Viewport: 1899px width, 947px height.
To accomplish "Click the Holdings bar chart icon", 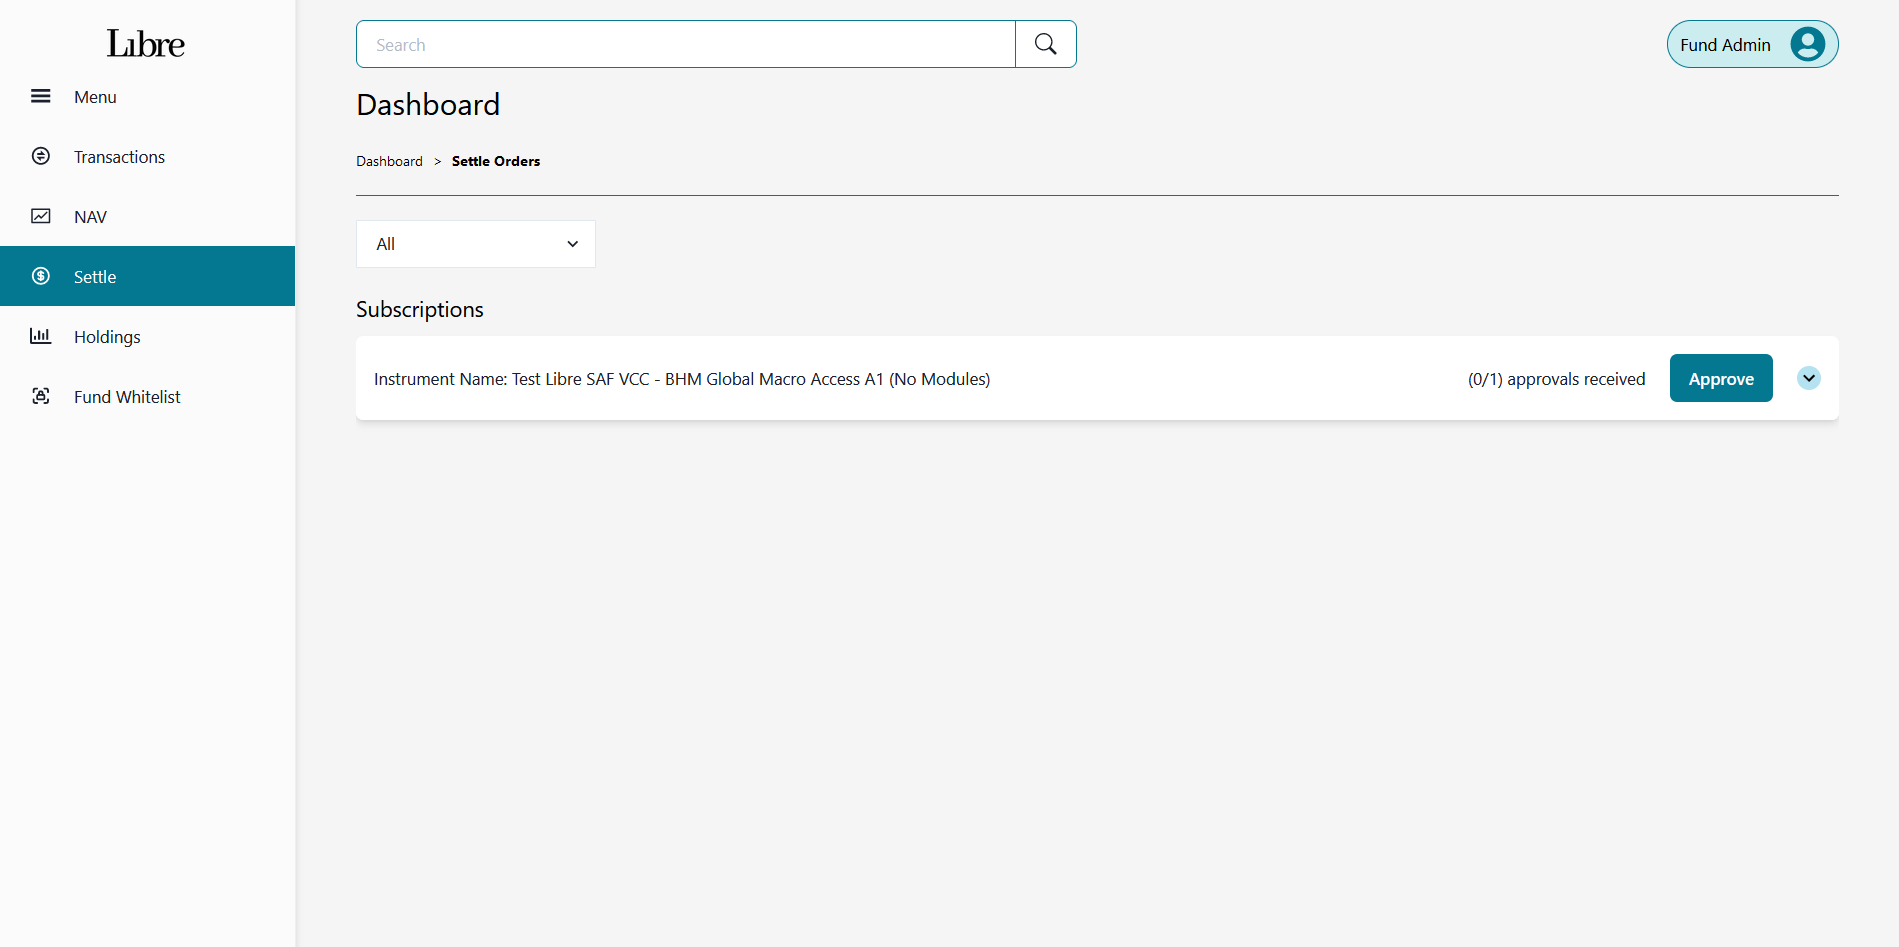I will pyautogui.click(x=40, y=337).
